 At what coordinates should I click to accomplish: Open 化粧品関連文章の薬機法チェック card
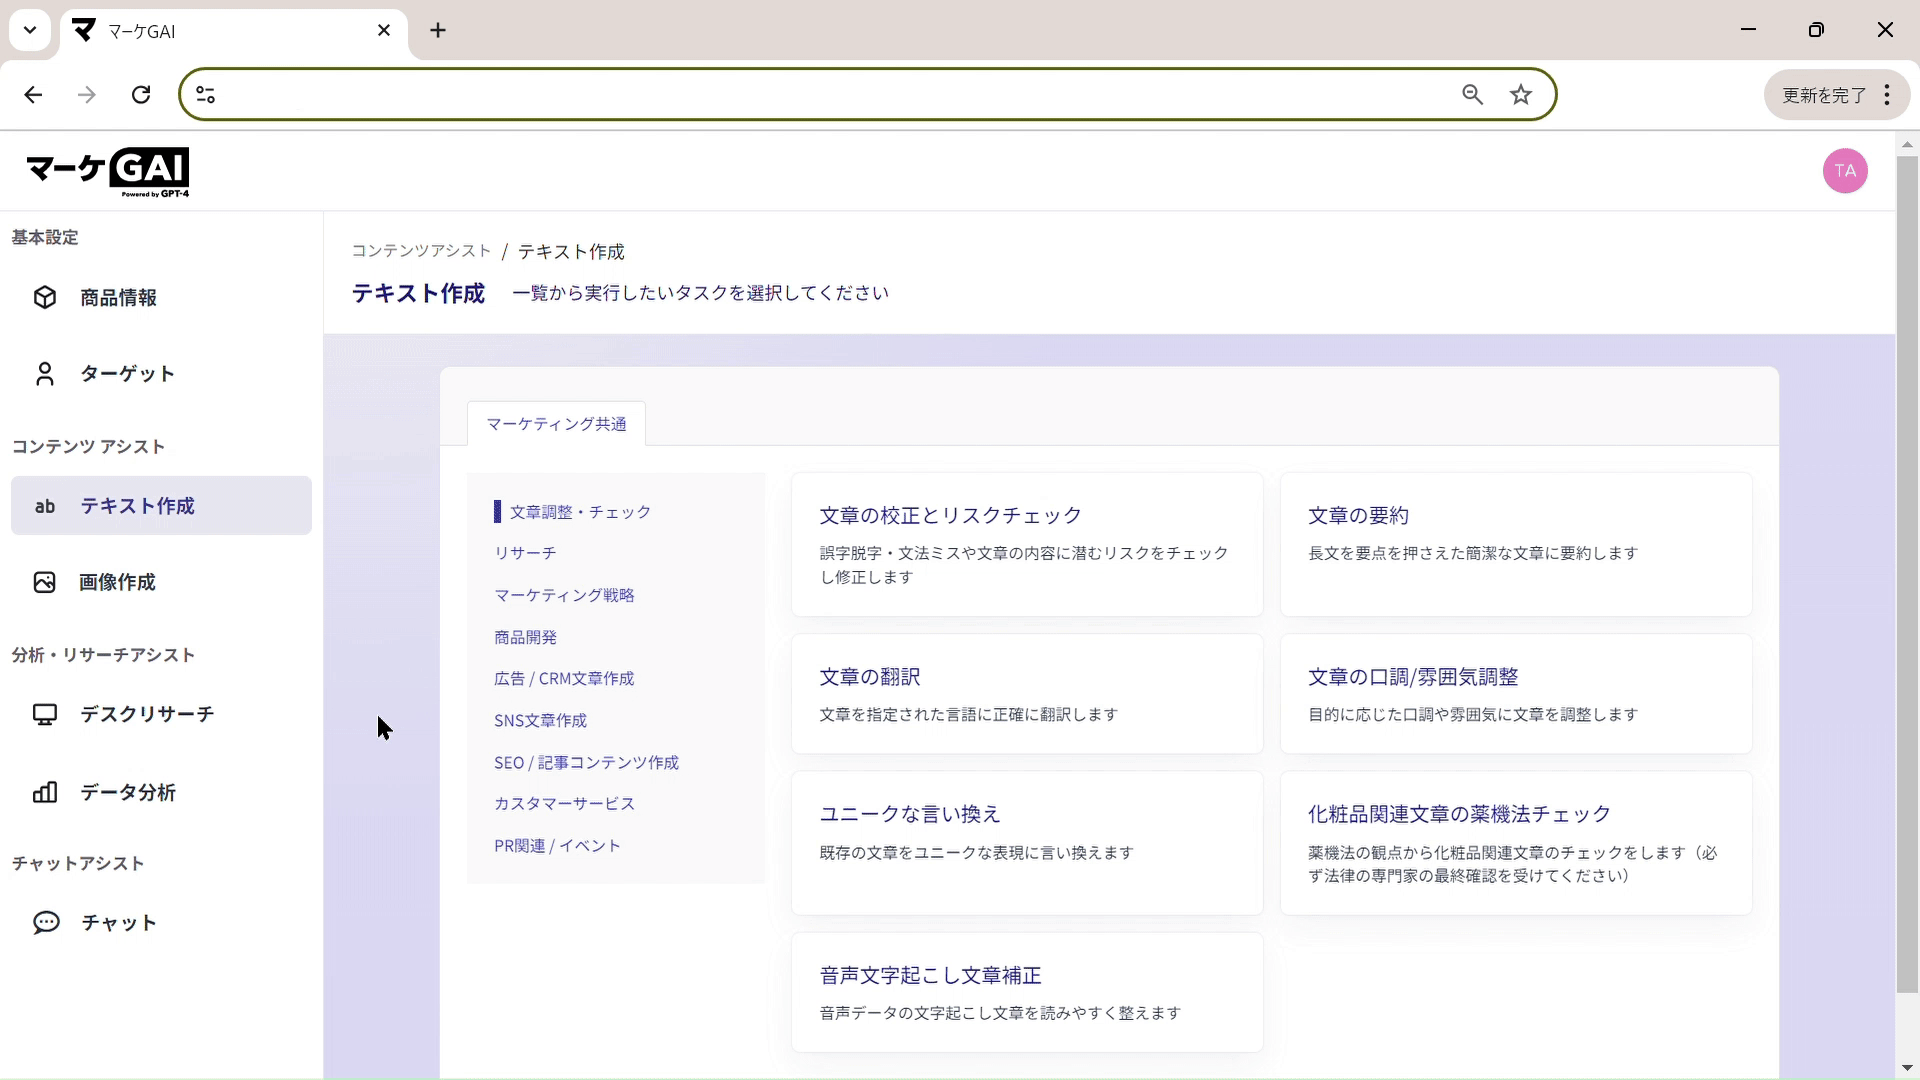pos(1516,843)
